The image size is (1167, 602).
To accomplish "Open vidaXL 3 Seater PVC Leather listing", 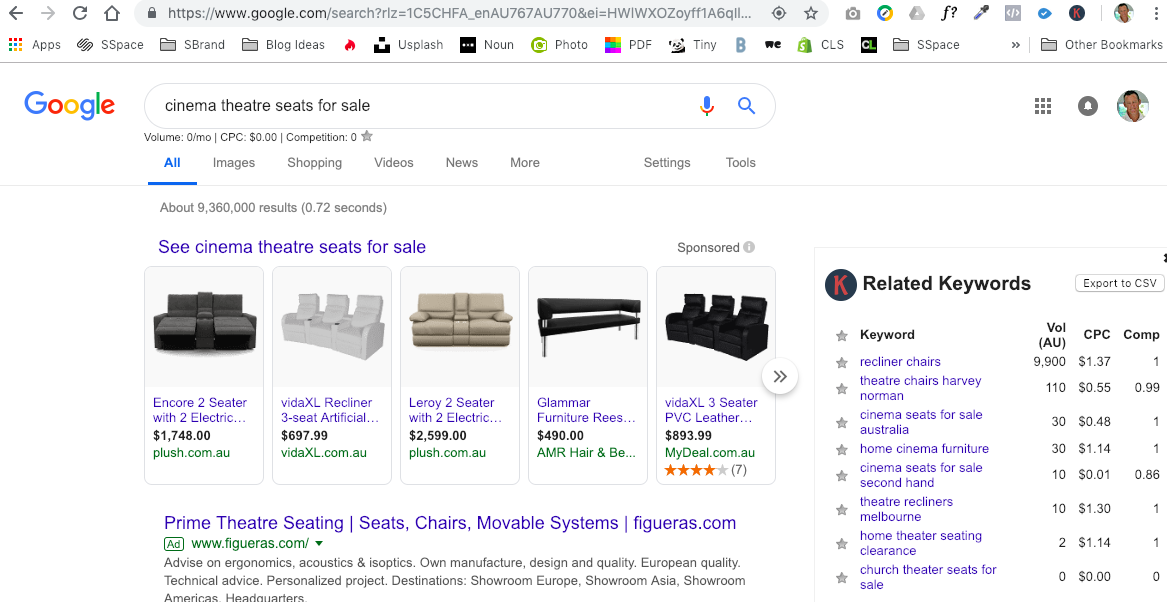I will [x=711, y=410].
